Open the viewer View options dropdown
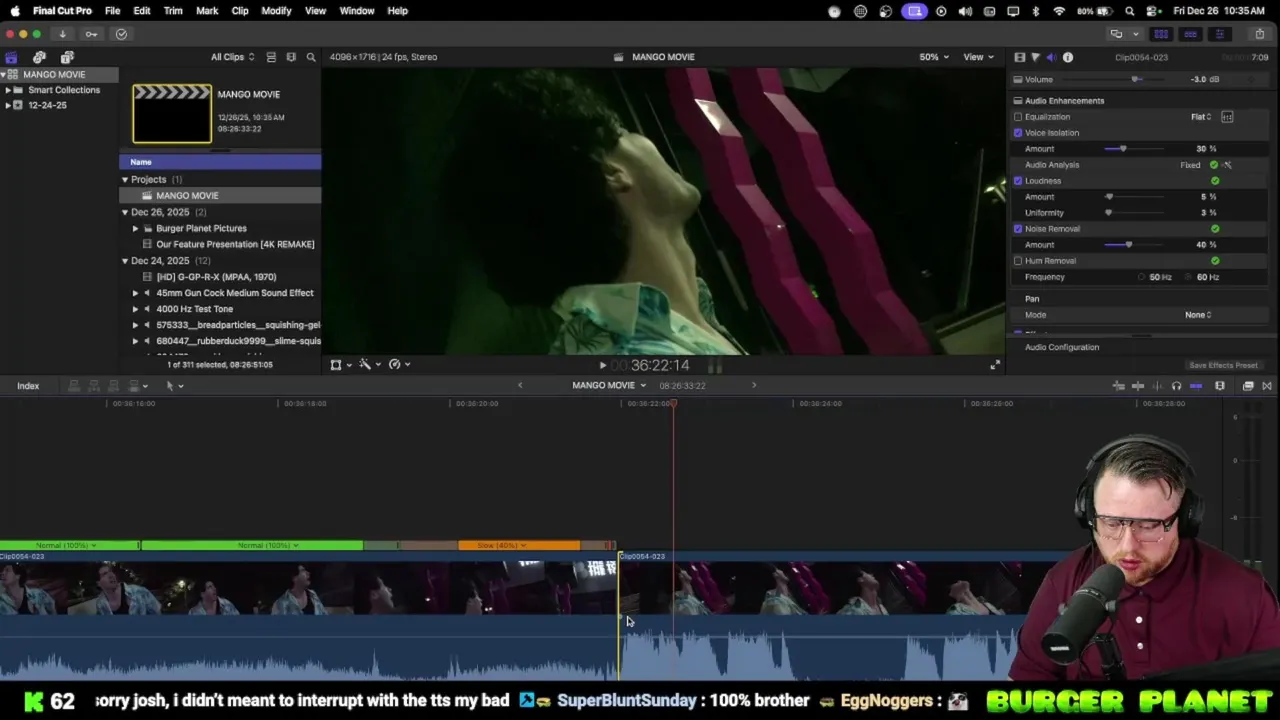 pos(977,57)
